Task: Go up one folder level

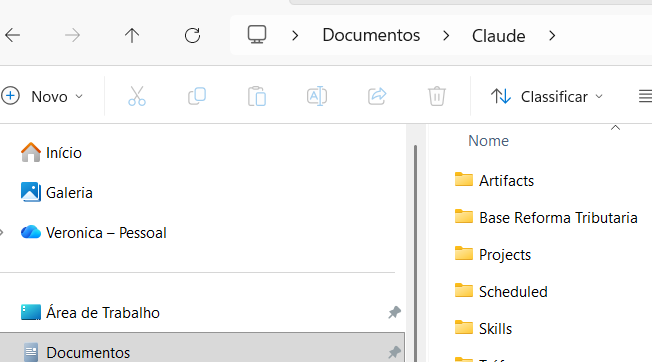Action: click(132, 35)
